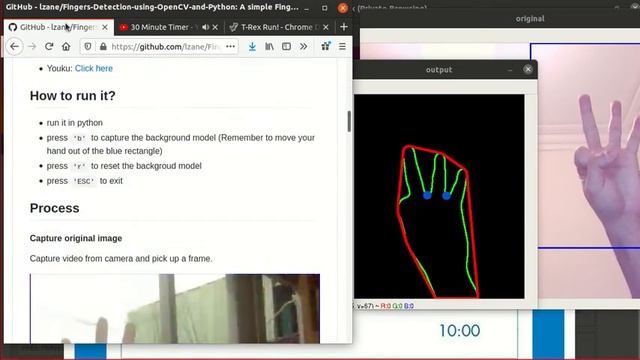Image resolution: width=640 pixels, height=360 pixels.
Task: Click the 'press b to capture' bullet
Action: coord(180,144)
